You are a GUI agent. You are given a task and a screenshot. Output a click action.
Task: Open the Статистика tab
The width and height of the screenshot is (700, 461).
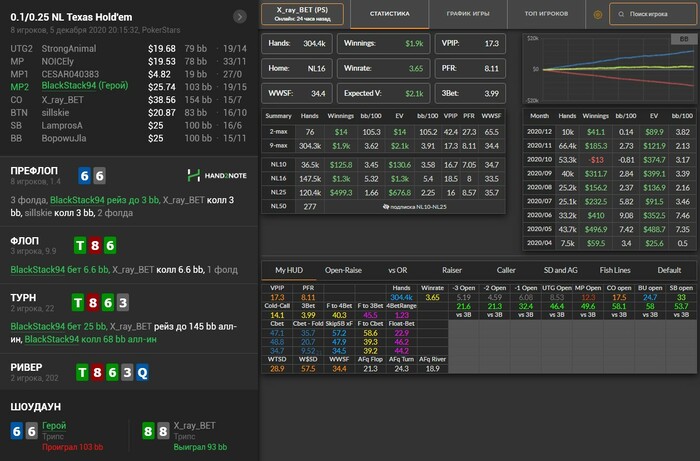pos(390,14)
